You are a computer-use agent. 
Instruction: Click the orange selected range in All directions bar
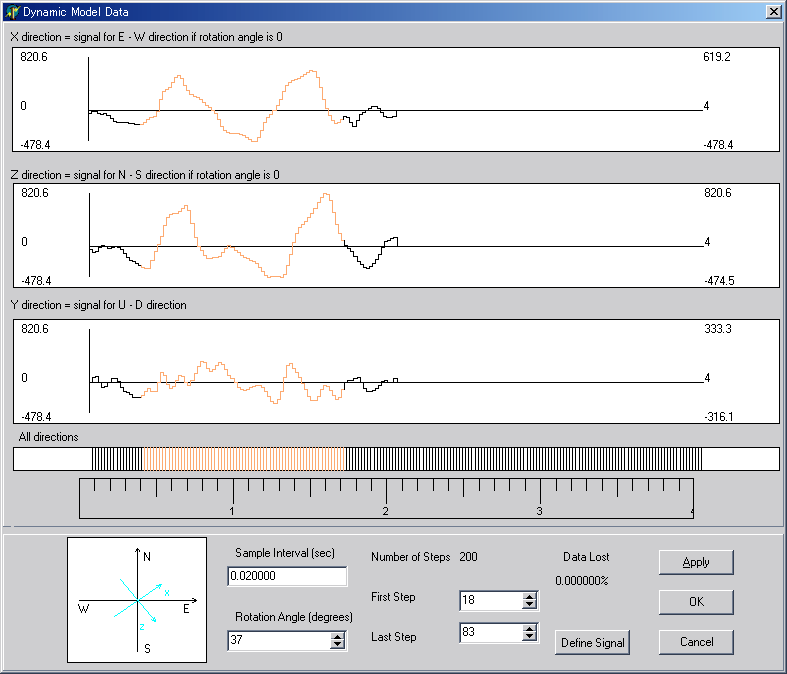pyautogui.click(x=243, y=459)
